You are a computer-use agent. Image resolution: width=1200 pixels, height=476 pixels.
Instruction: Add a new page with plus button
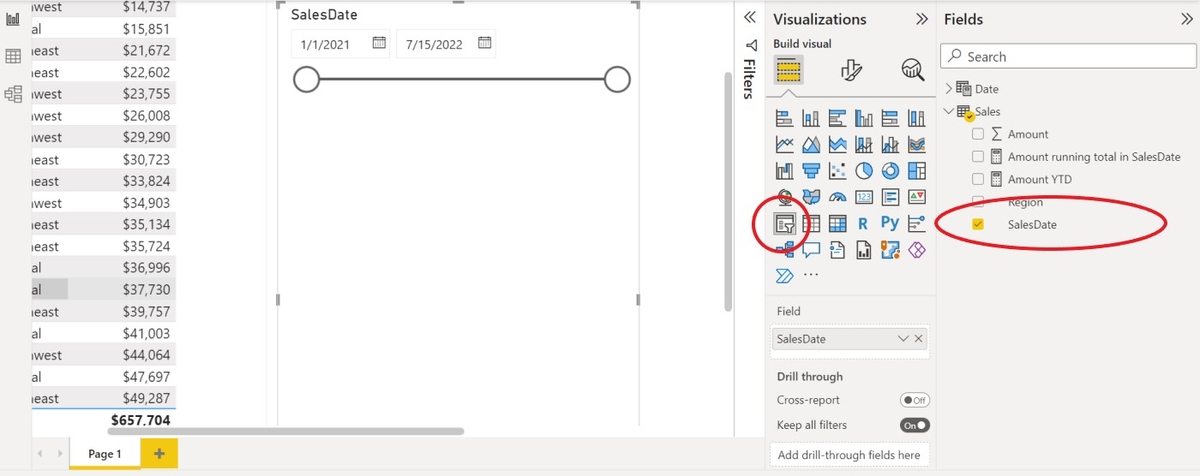[159, 454]
